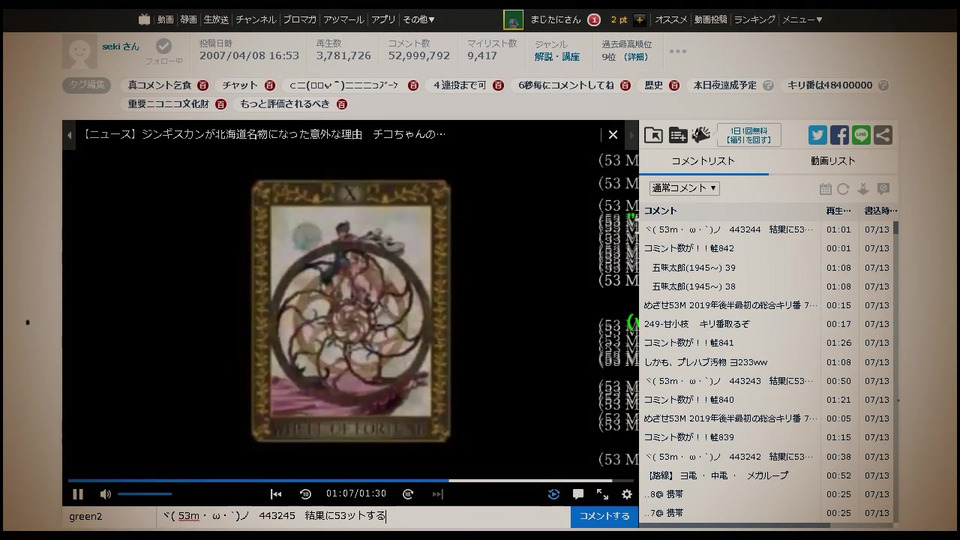The width and height of the screenshot is (960, 540).
Task: Open the 歴史 tag
Action: 654,85
